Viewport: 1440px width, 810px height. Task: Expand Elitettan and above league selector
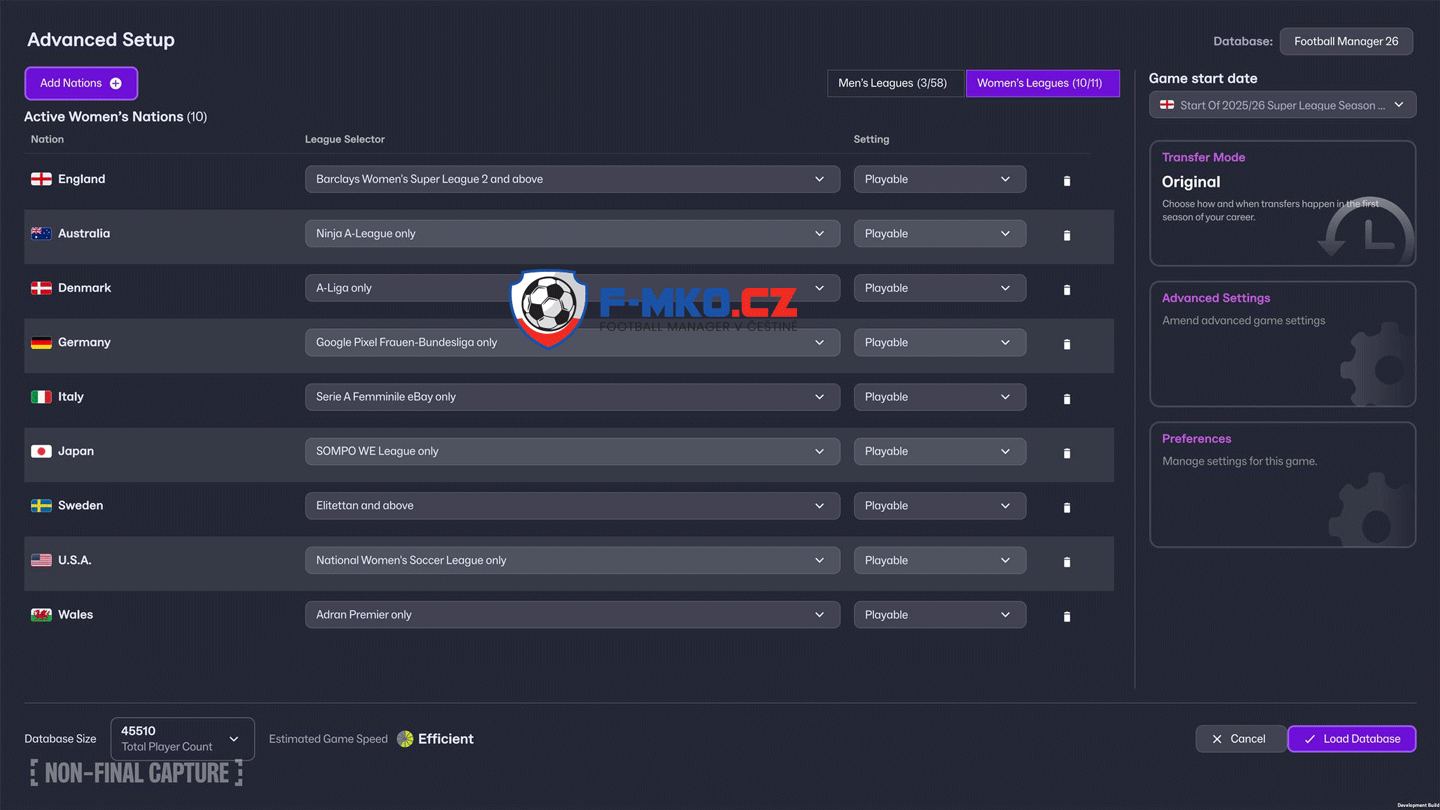point(572,506)
